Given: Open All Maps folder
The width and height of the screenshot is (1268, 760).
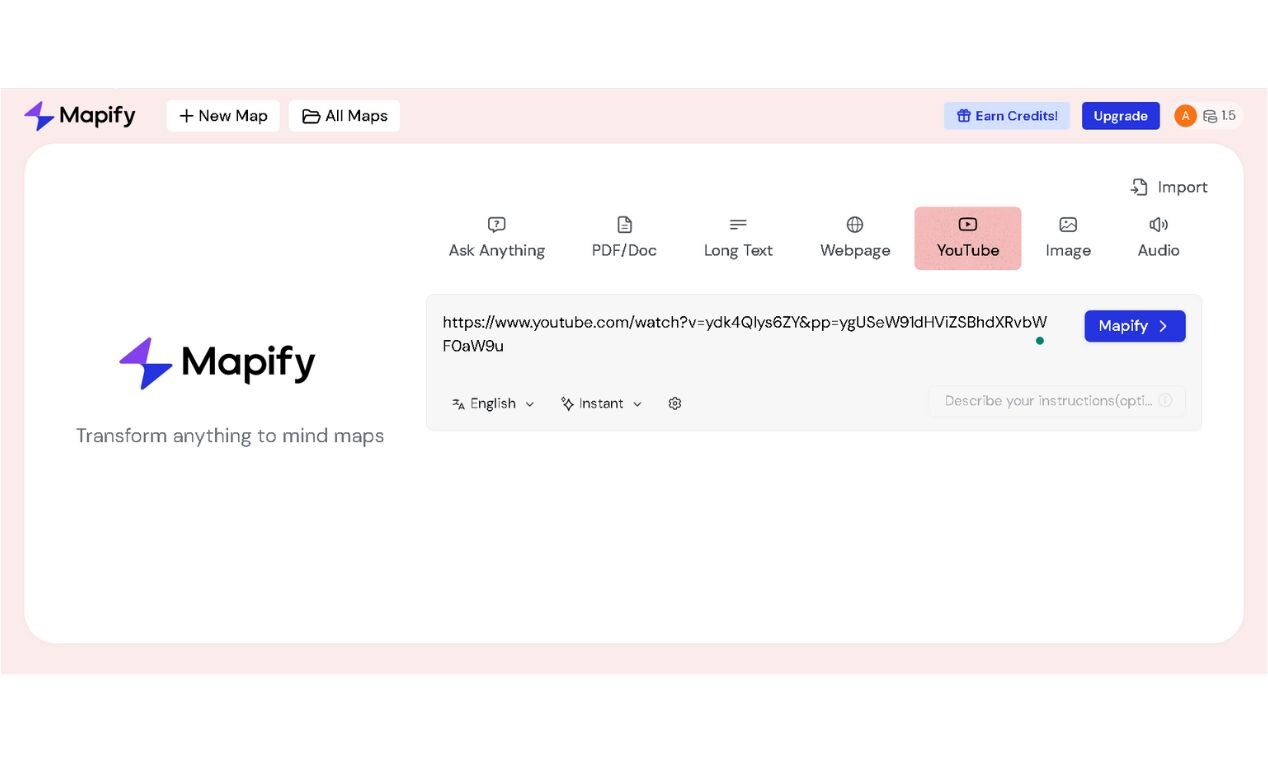Looking at the screenshot, I should tap(344, 116).
